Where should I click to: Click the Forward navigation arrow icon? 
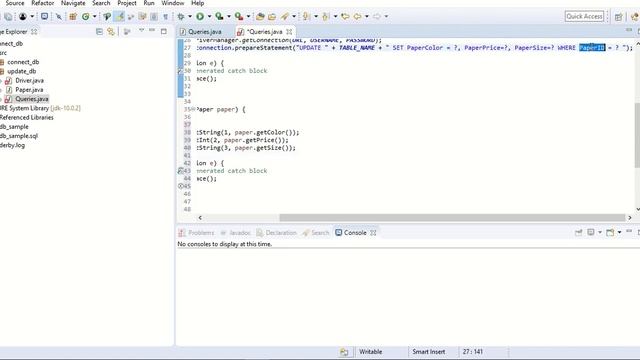[376, 16]
